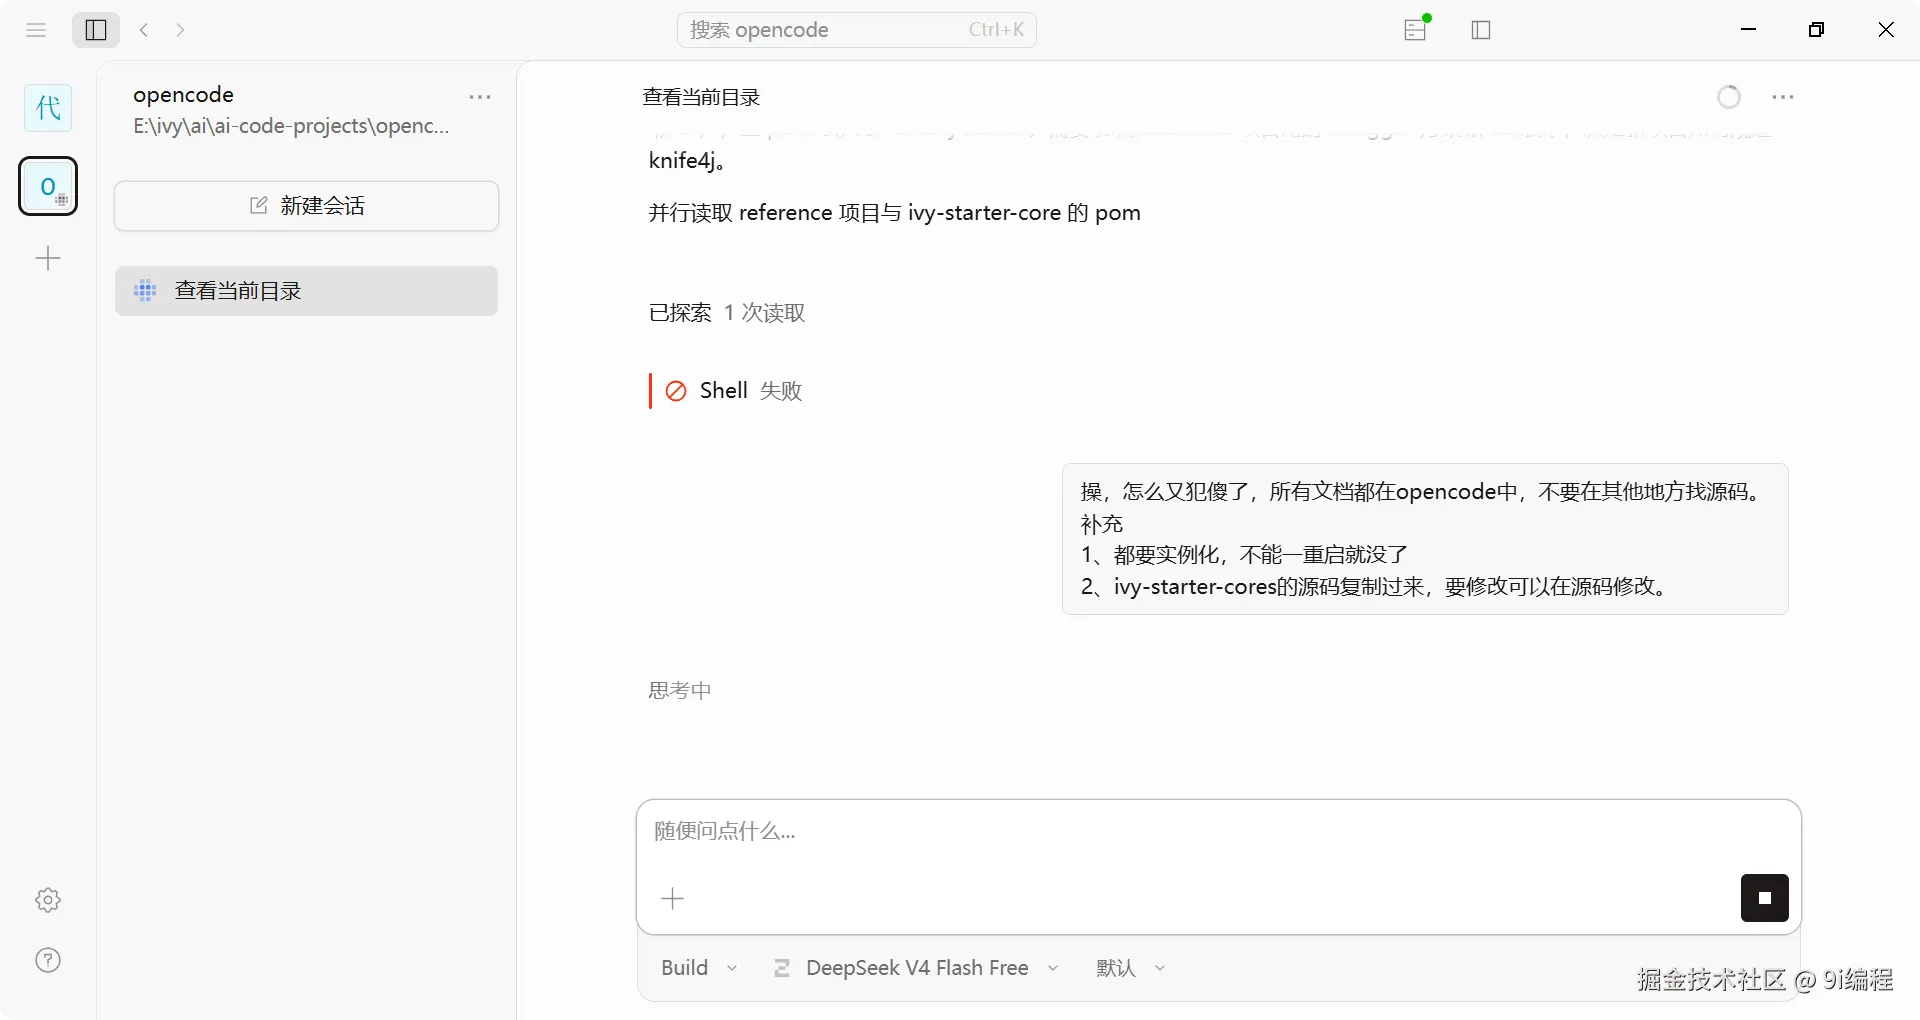Image resolution: width=1920 pixels, height=1020 pixels.
Task: Toggle the left sidebar panel icon
Action: [x=96, y=30]
